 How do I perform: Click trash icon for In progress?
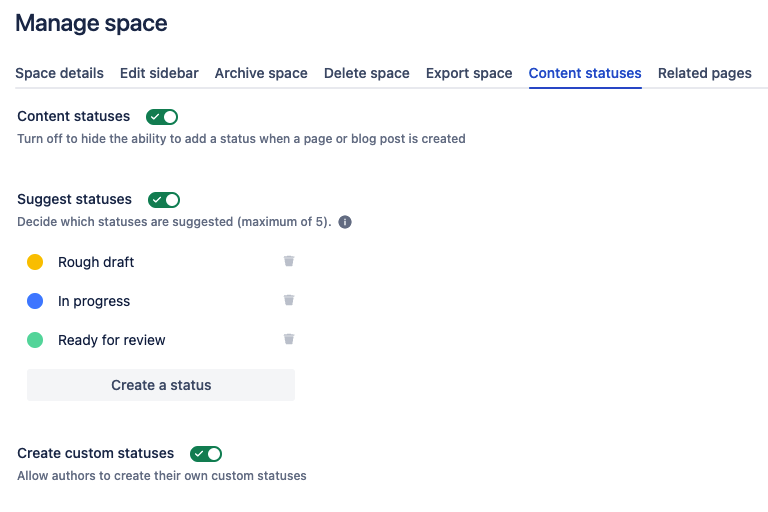click(289, 300)
